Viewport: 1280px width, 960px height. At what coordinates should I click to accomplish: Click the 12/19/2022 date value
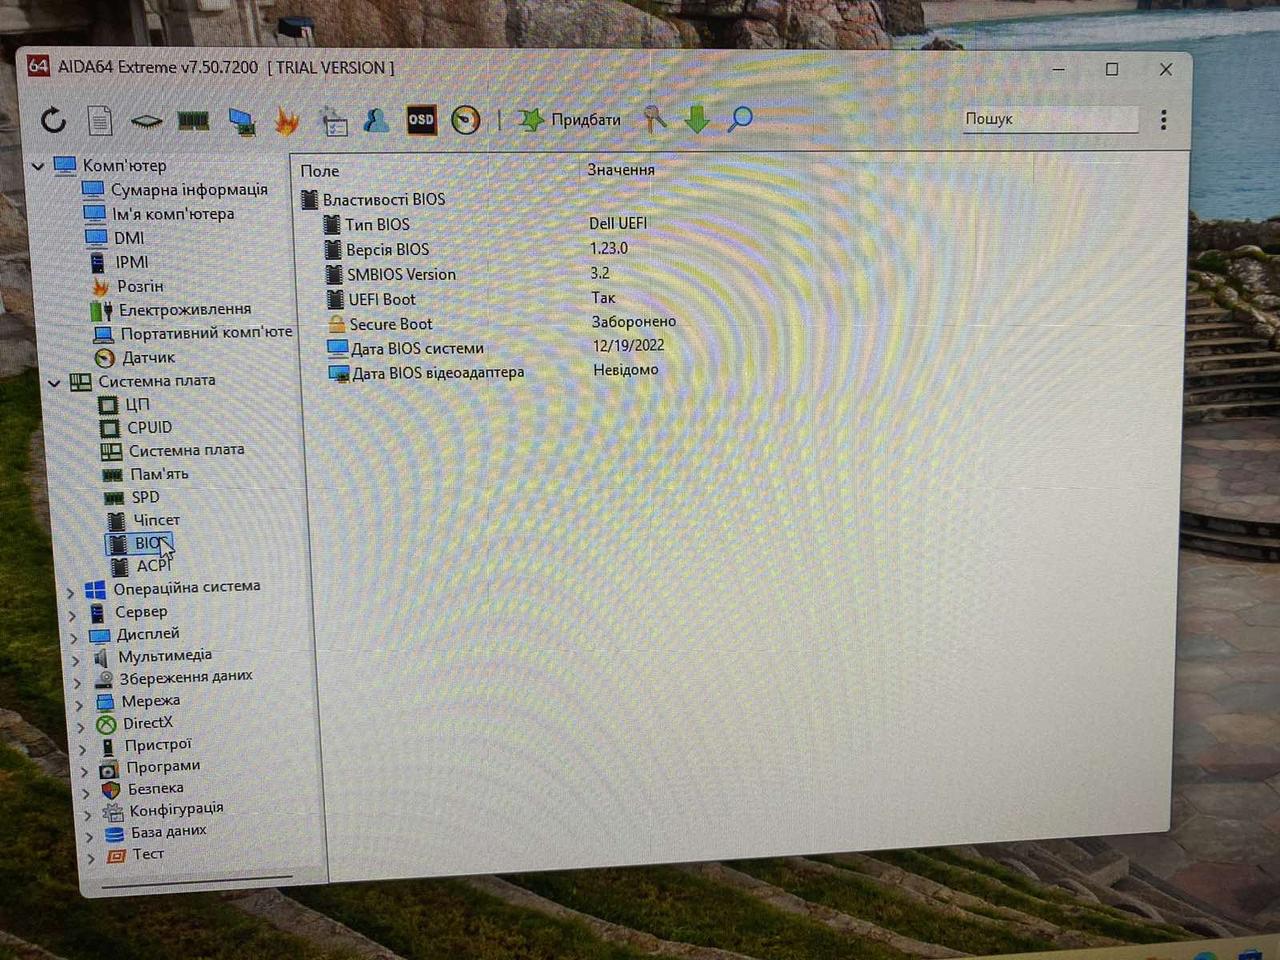[628, 346]
